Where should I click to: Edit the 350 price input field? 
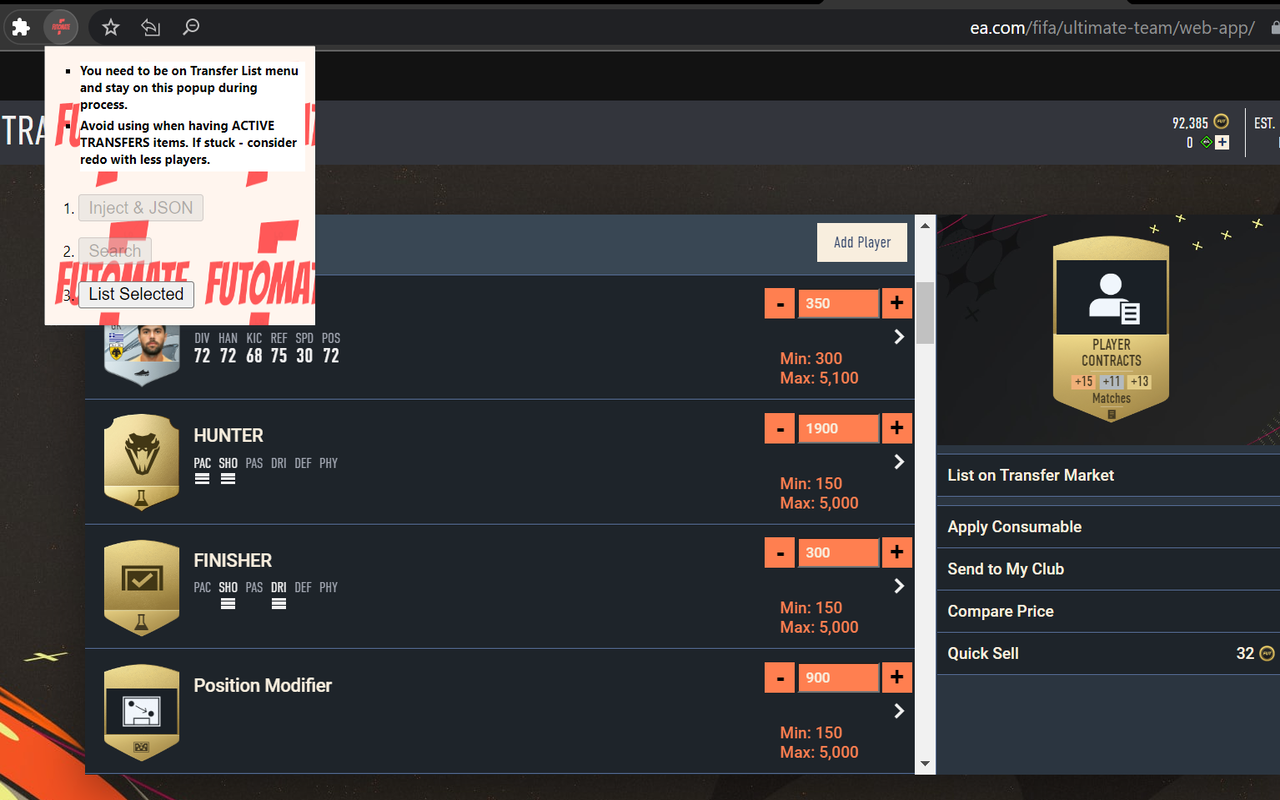838,303
